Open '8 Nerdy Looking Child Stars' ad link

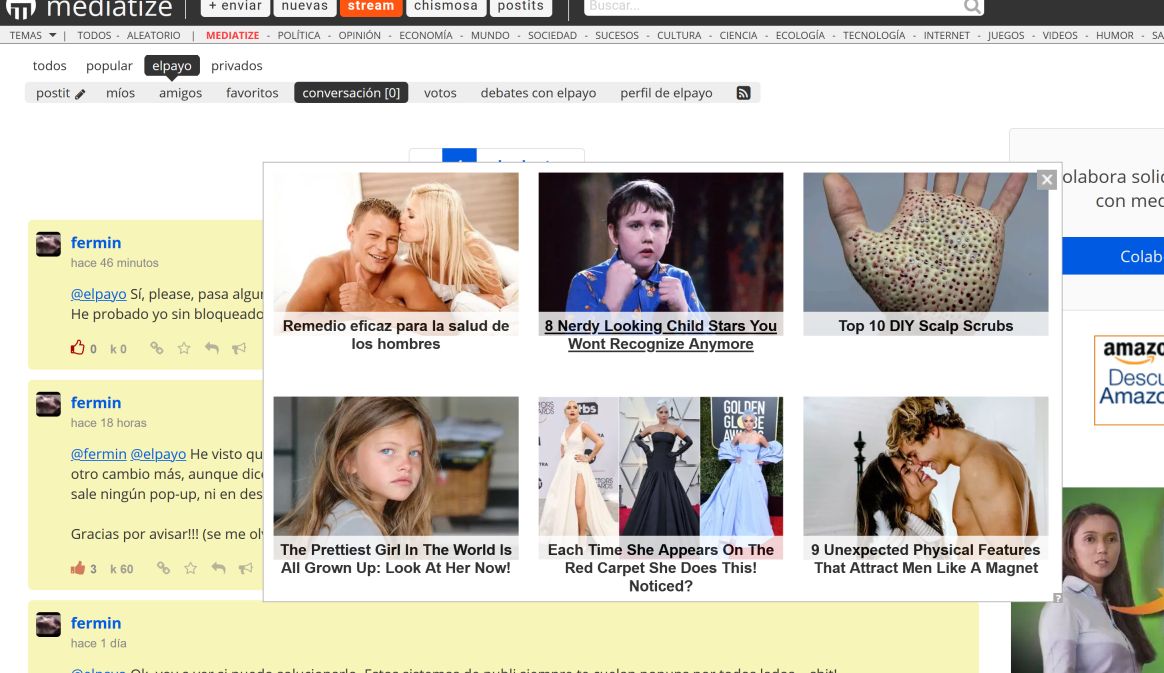coord(660,335)
